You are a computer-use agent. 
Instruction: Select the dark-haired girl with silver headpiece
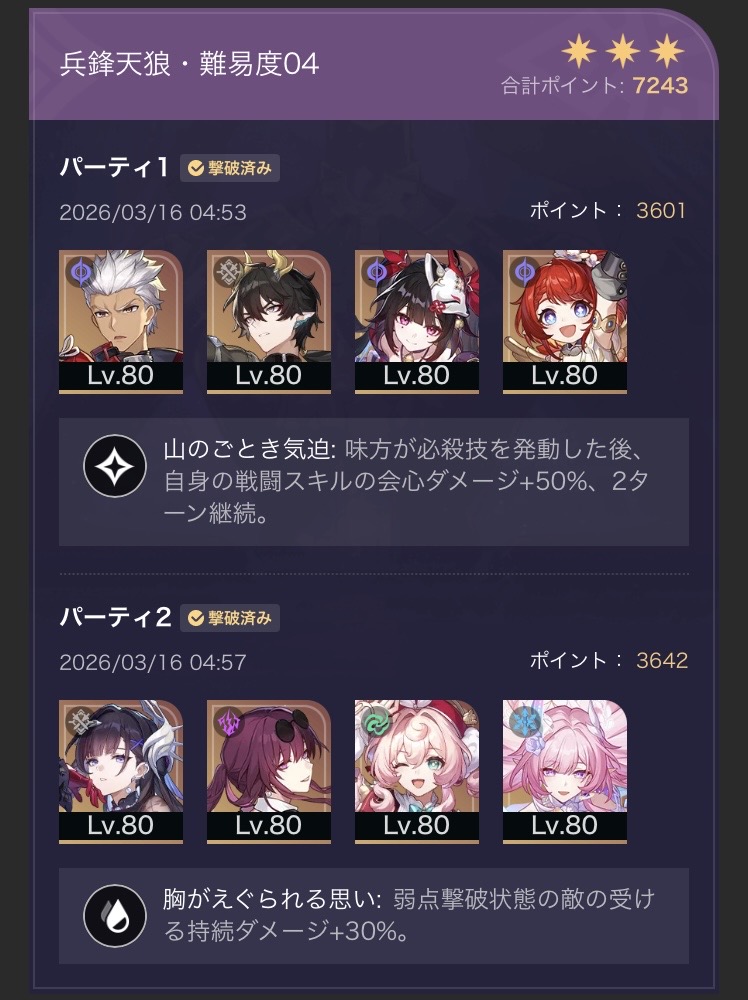coord(121,771)
